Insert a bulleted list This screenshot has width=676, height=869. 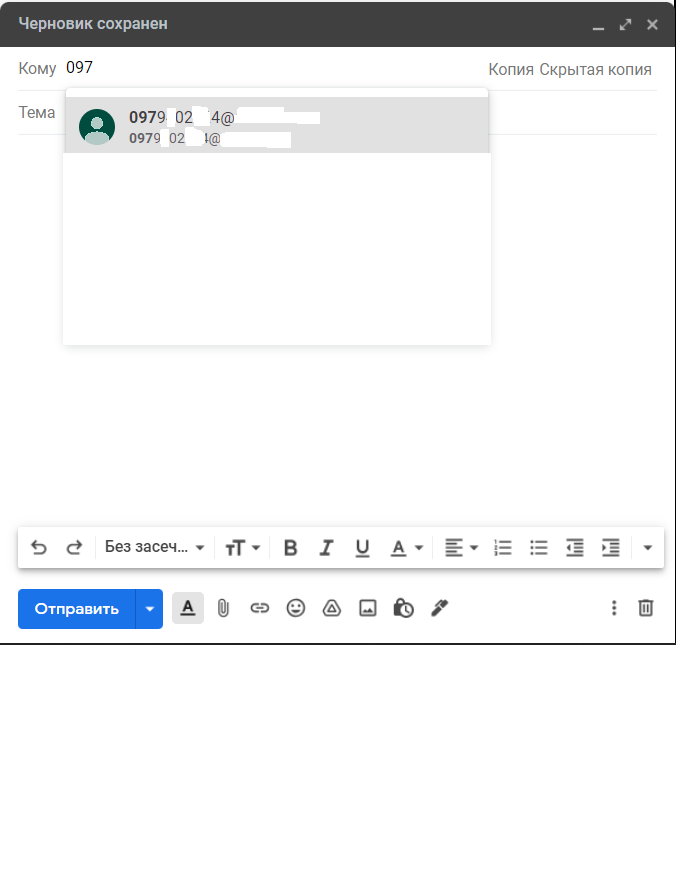[539, 548]
